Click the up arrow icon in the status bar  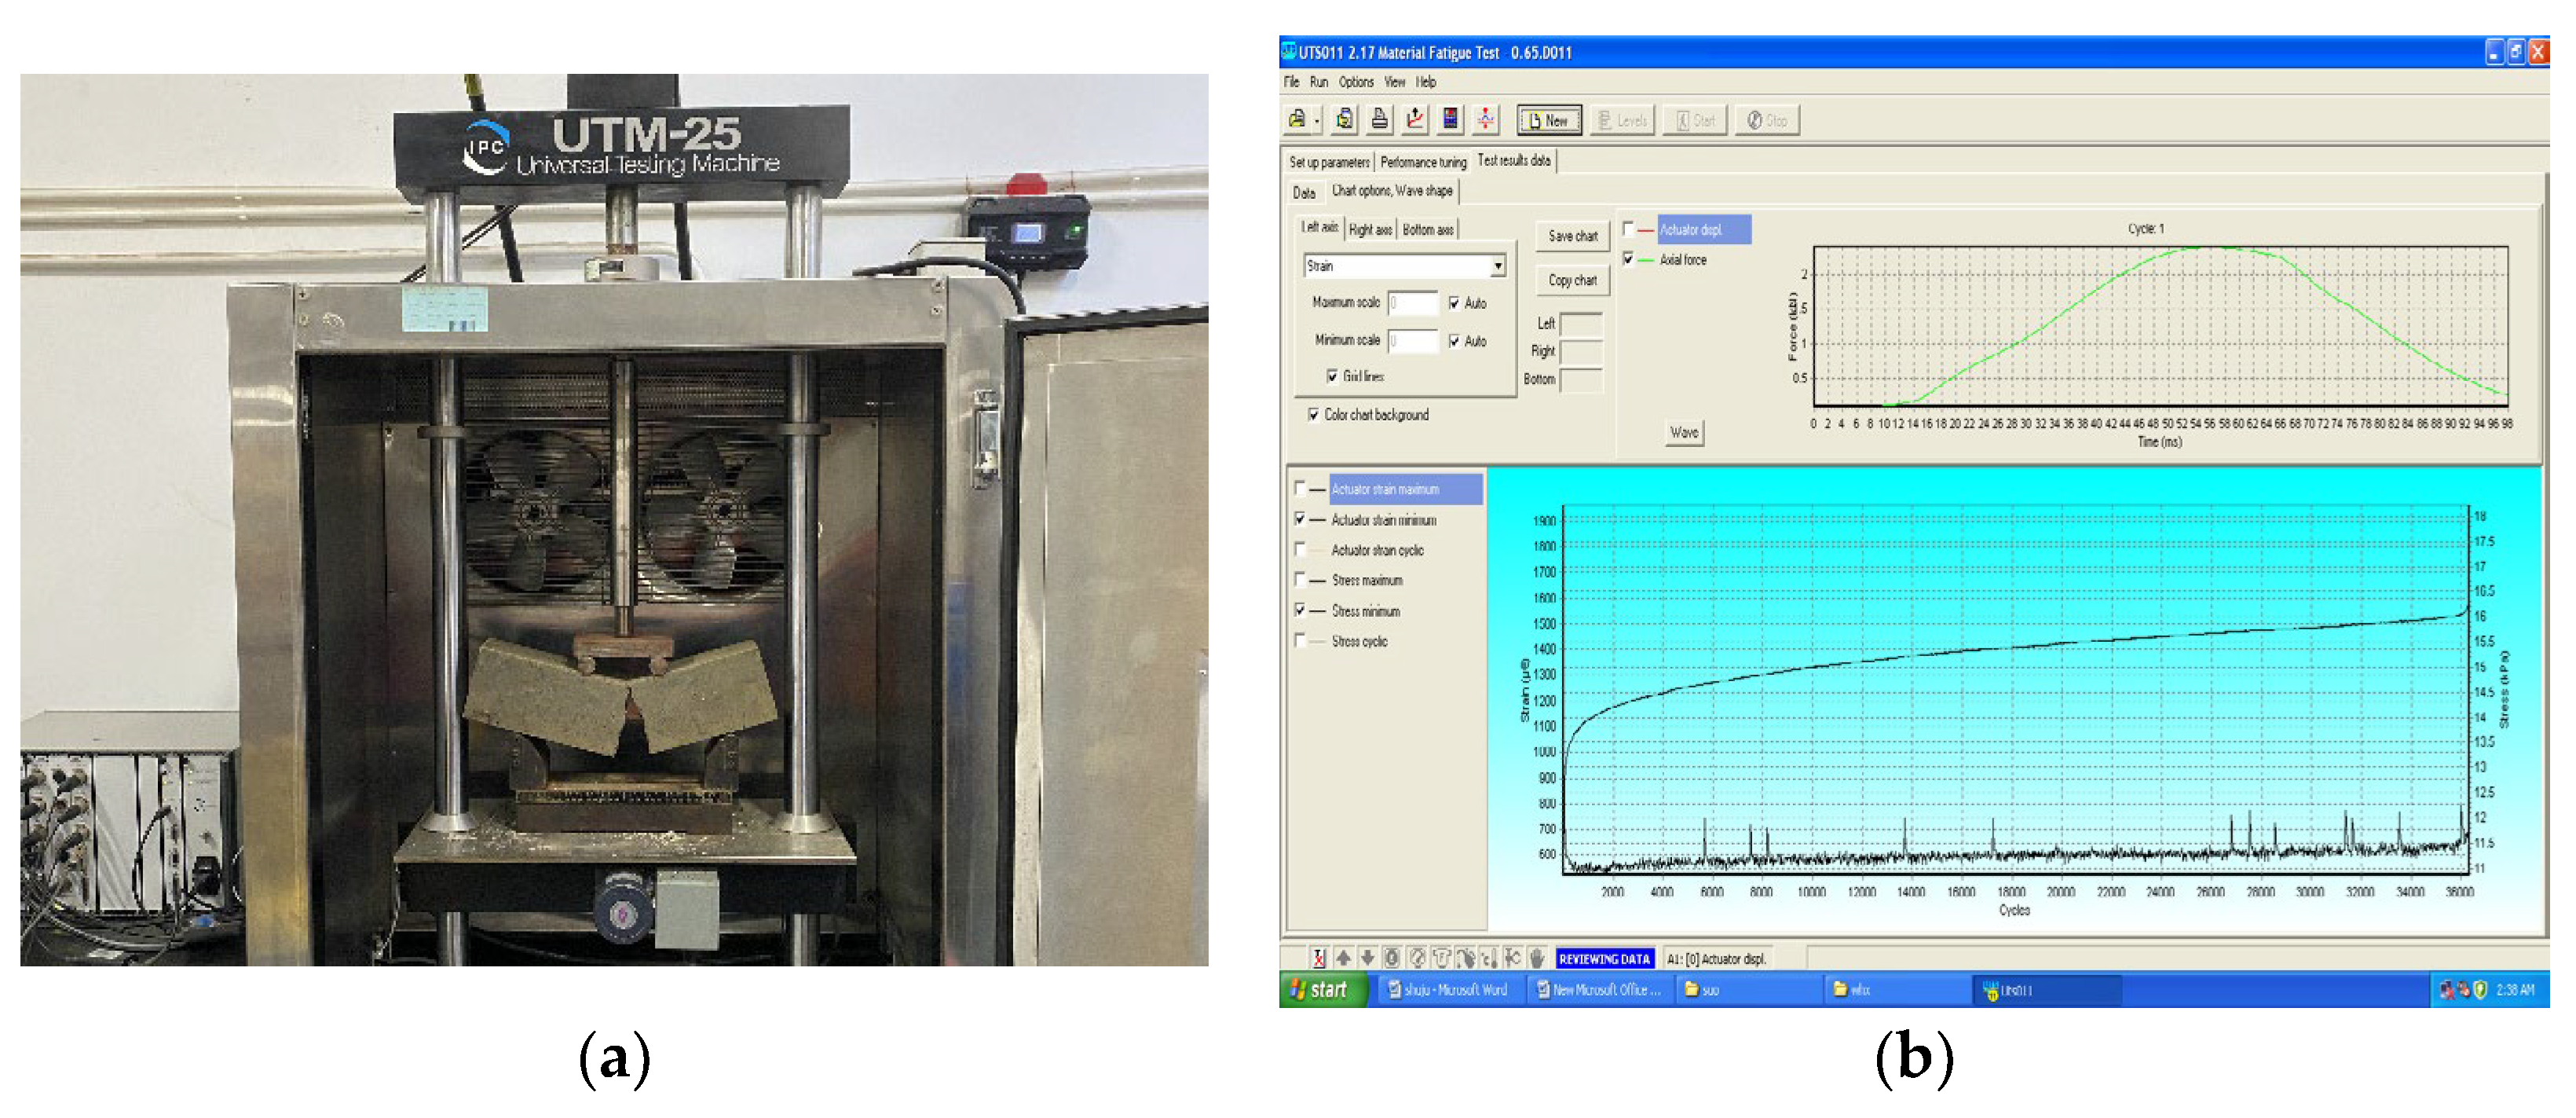[1343, 958]
